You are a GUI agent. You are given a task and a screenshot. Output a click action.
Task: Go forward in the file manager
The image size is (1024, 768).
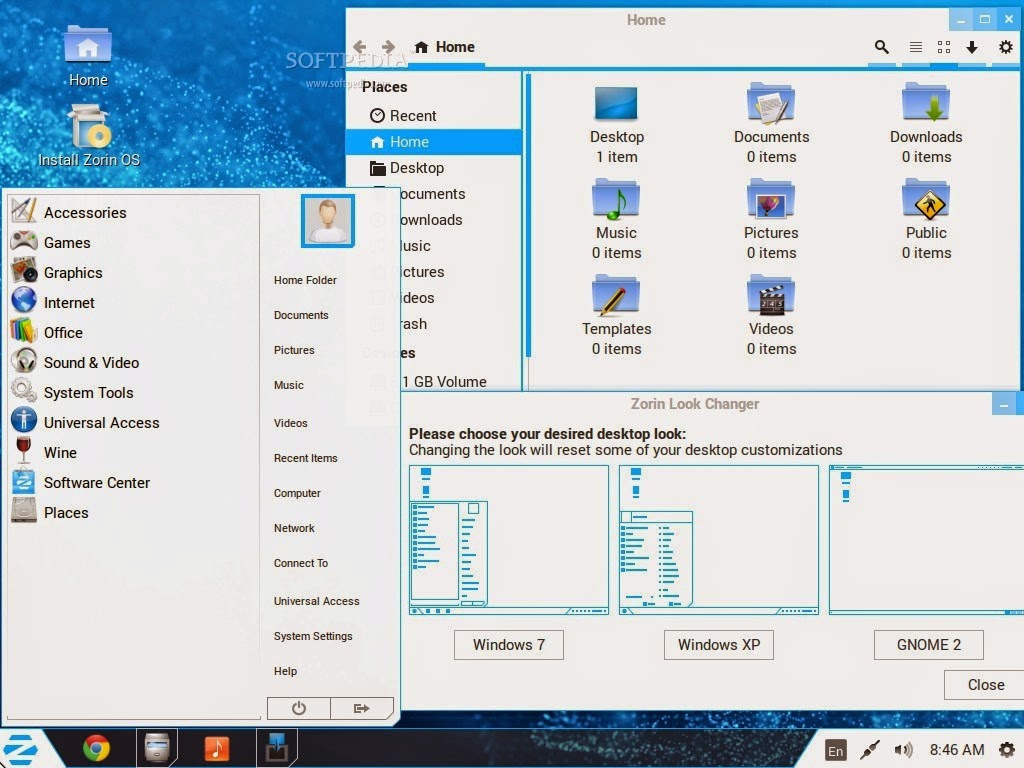(x=389, y=47)
